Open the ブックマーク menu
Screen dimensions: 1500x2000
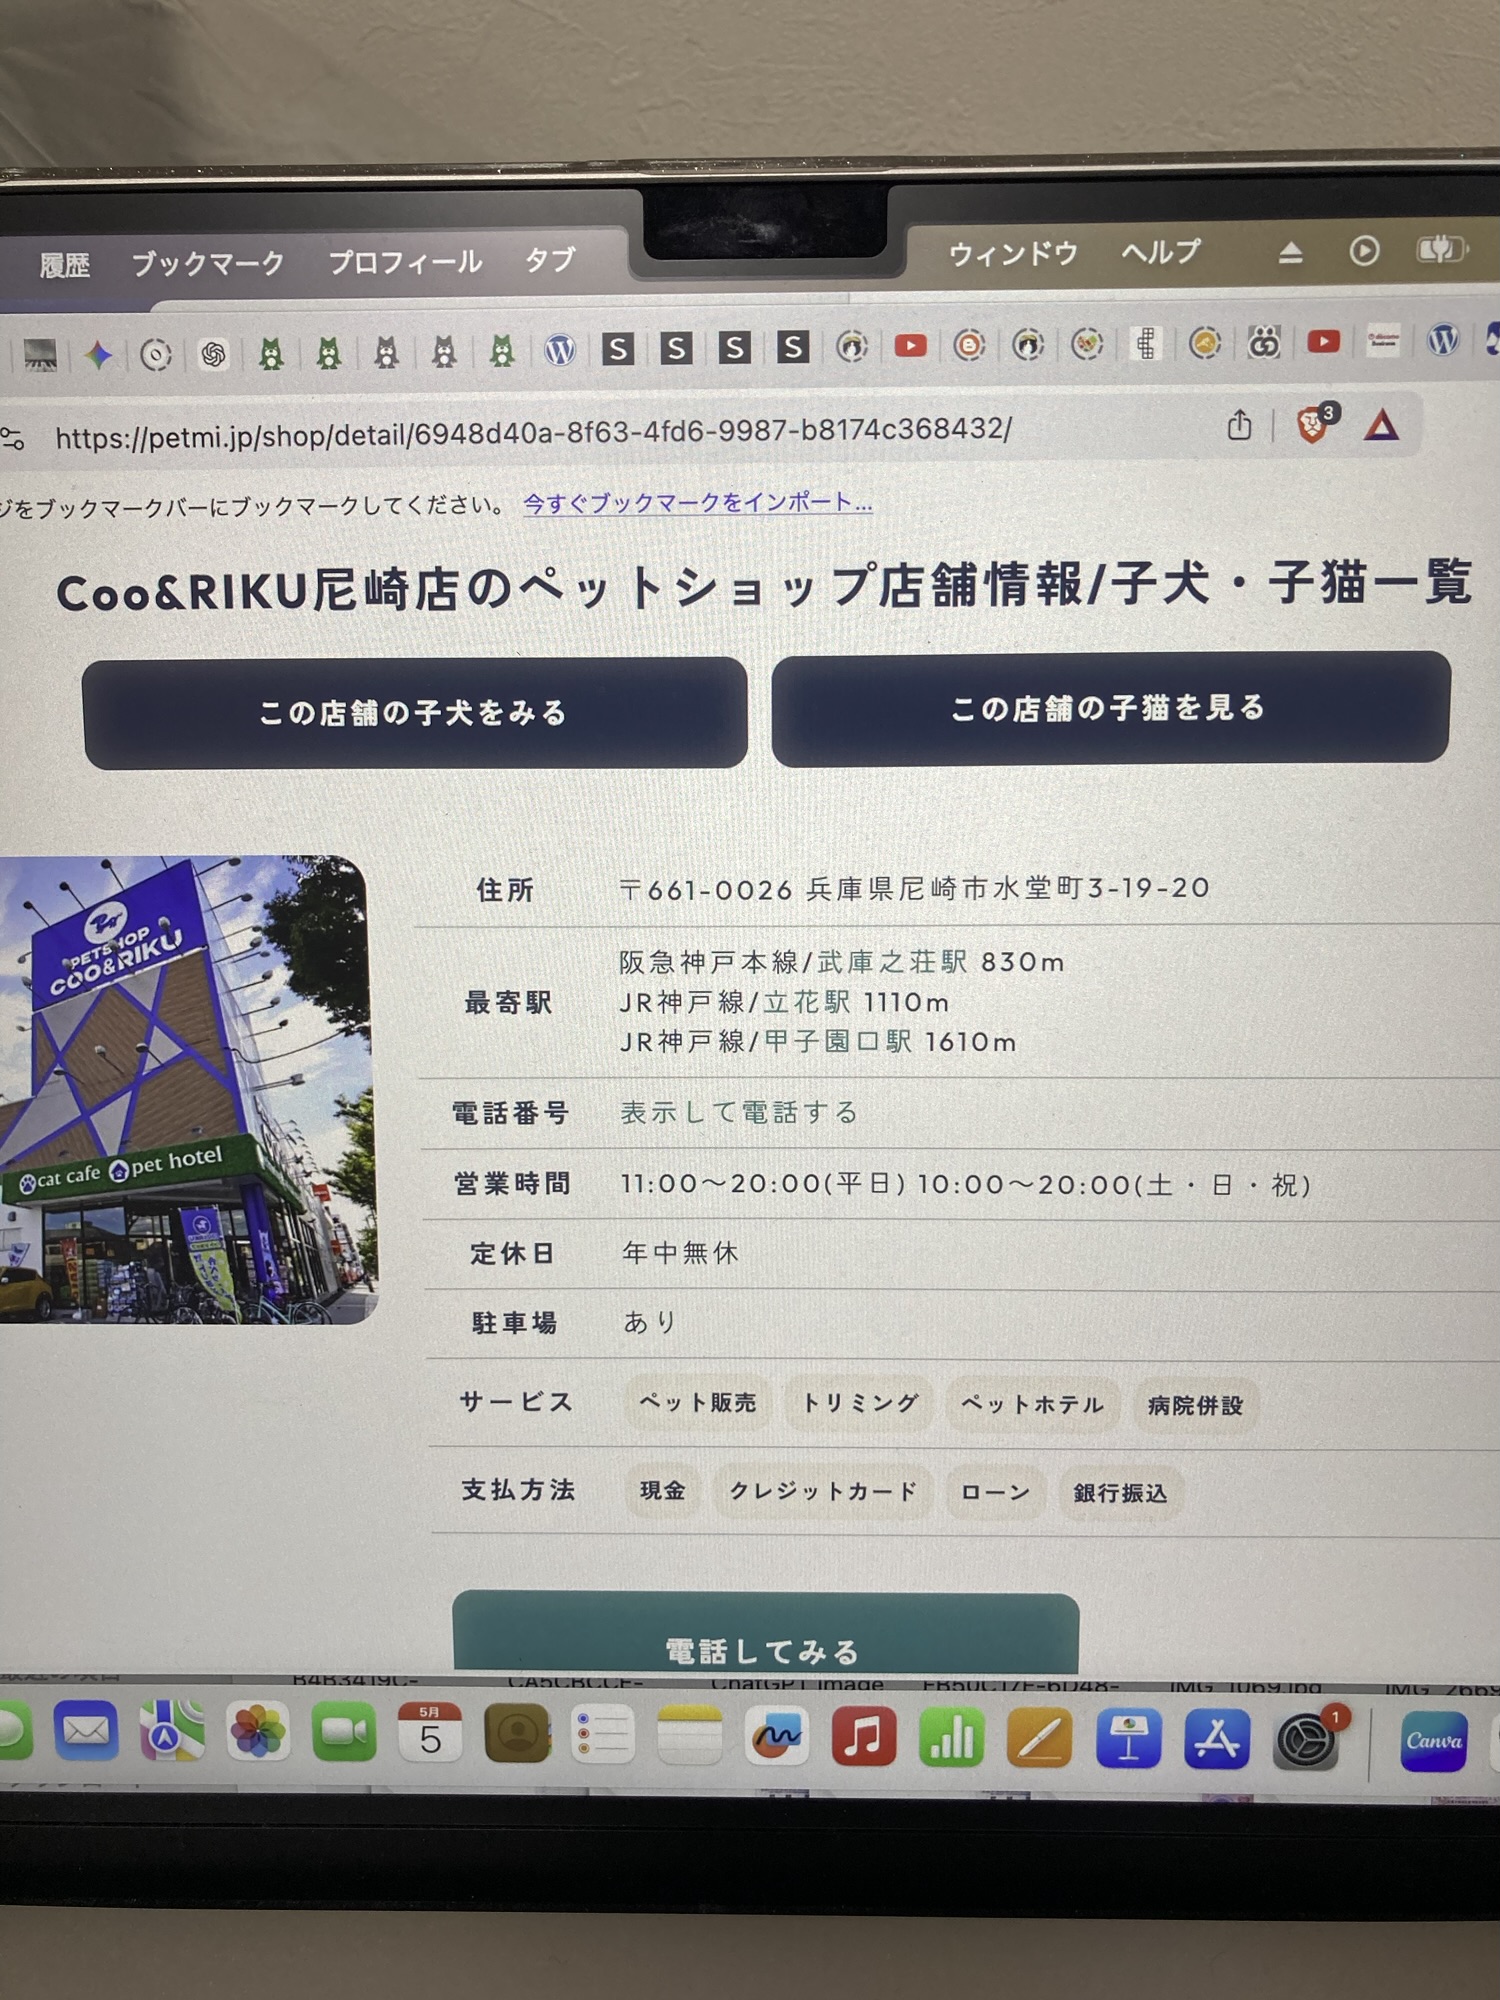click(x=208, y=264)
